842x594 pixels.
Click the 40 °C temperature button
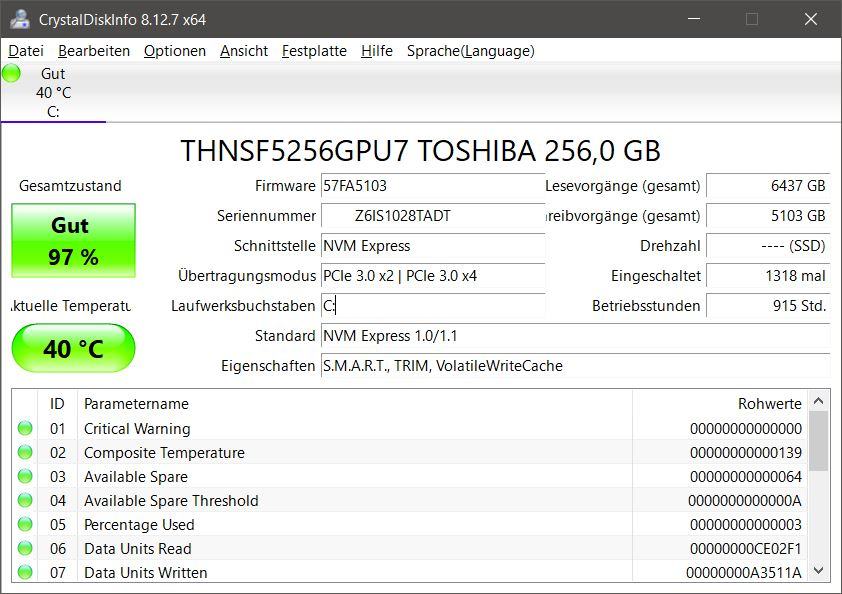point(74,348)
